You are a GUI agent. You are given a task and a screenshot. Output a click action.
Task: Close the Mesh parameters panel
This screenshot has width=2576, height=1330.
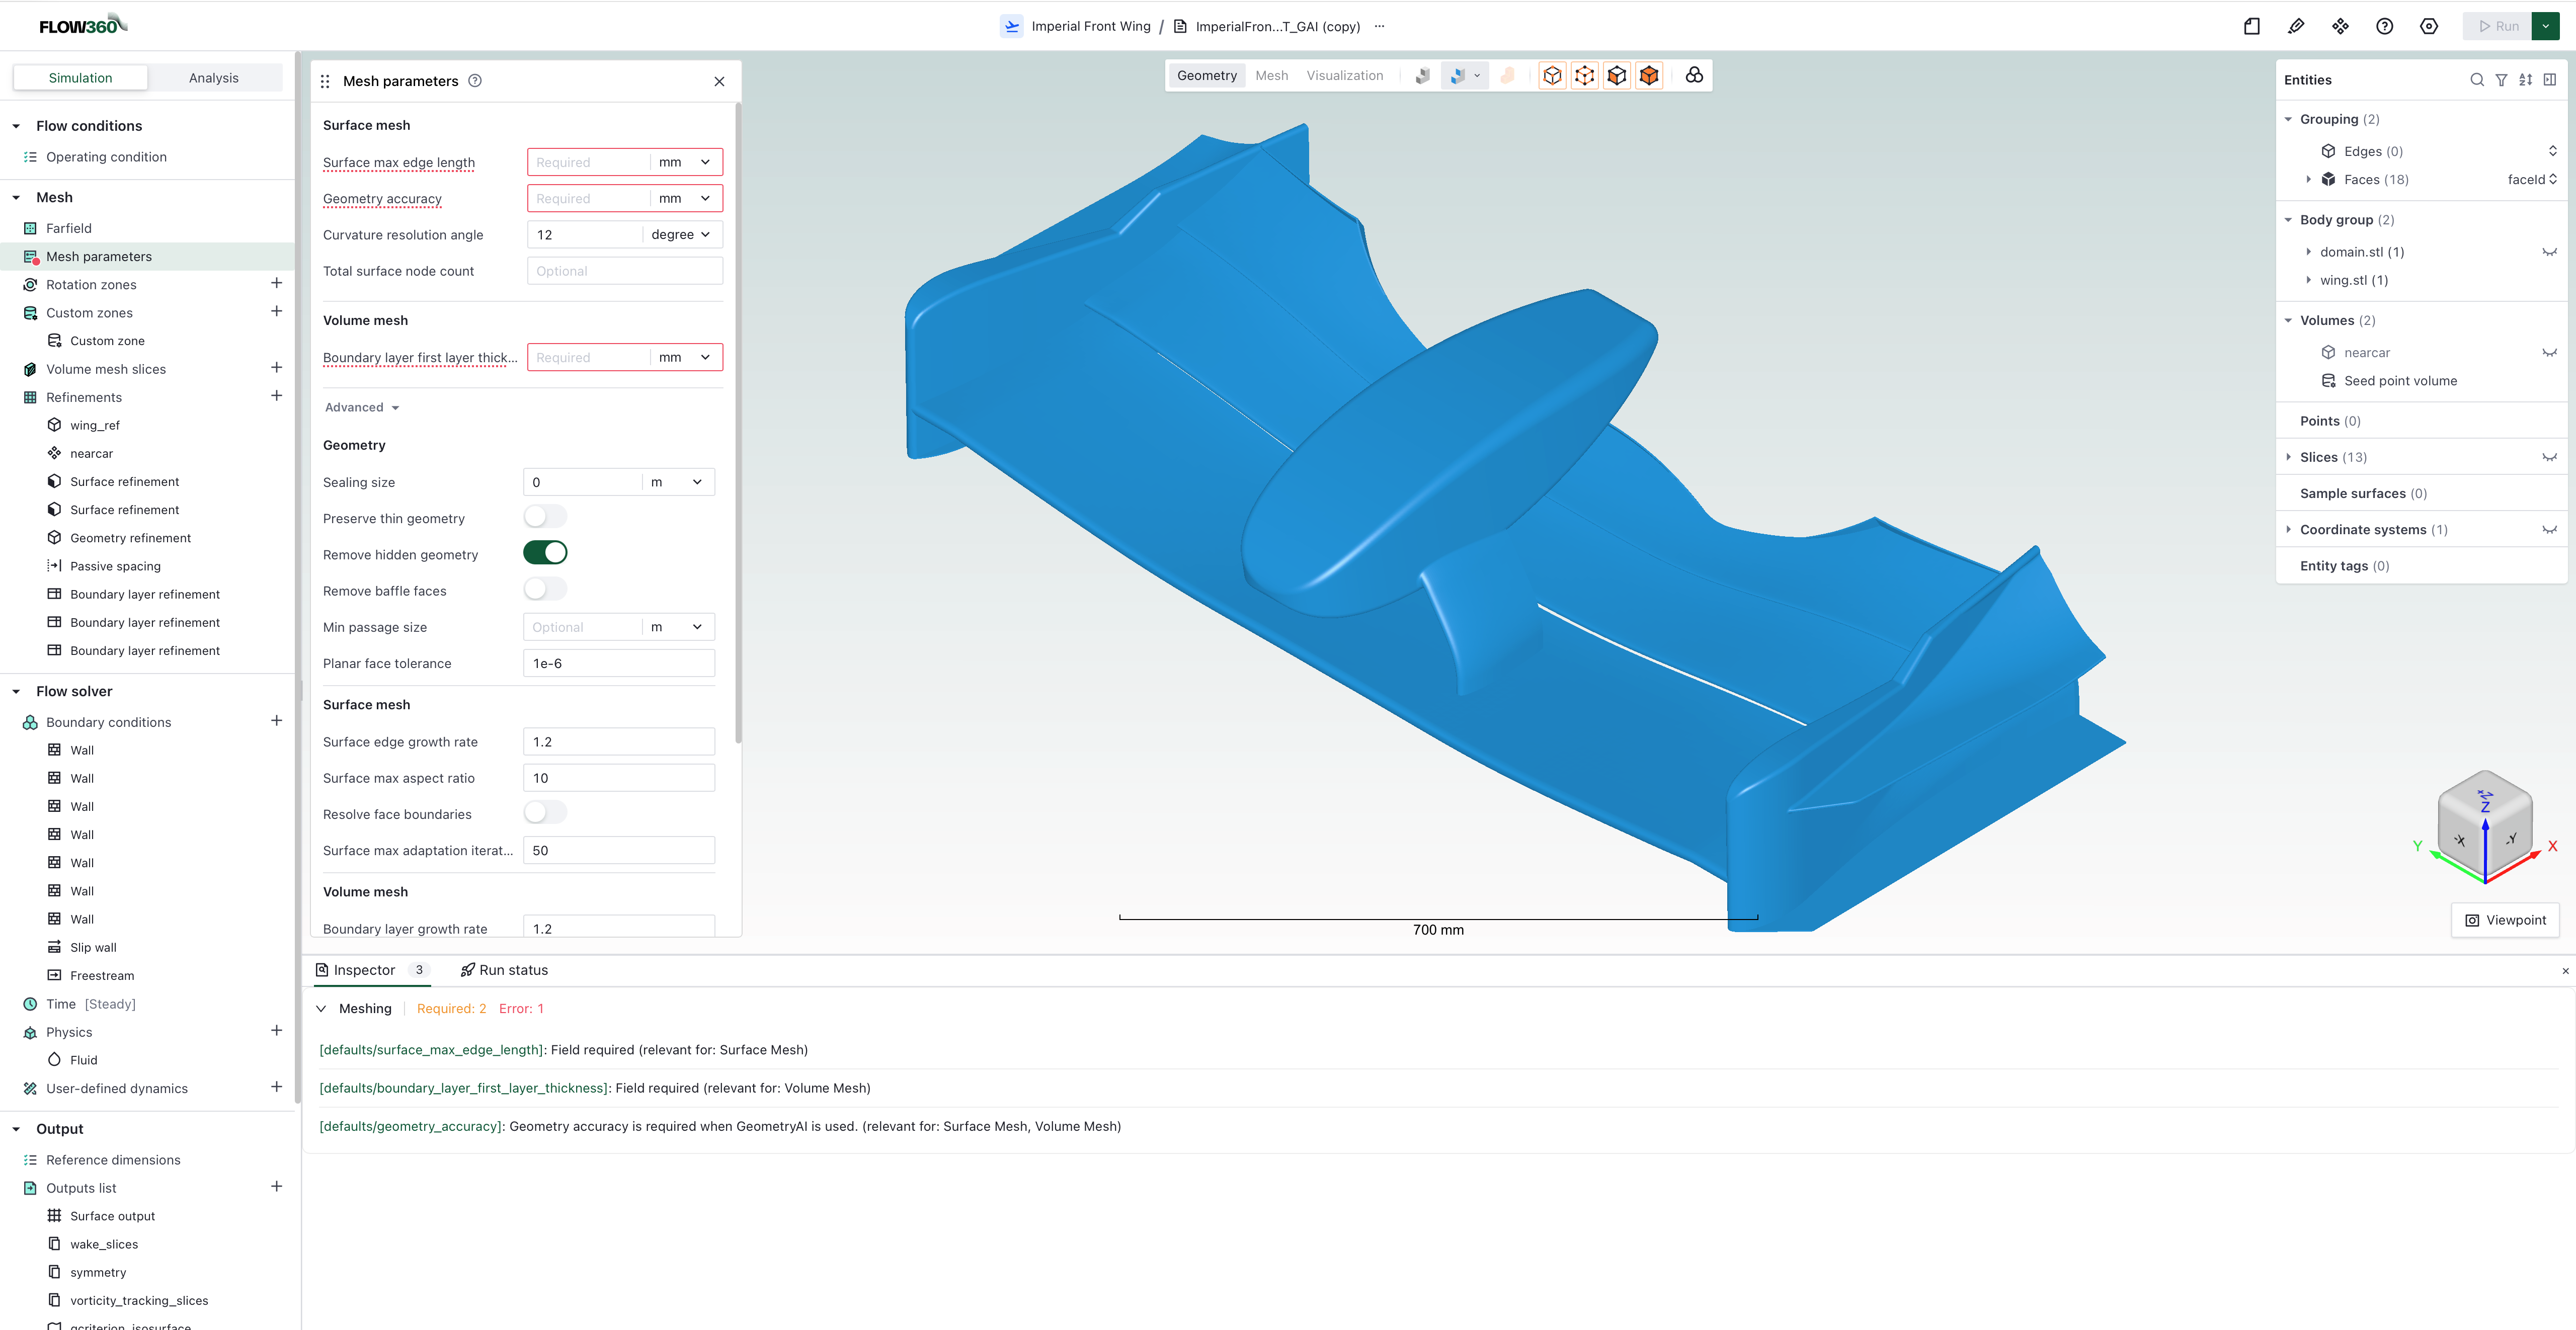pyautogui.click(x=719, y=82)
